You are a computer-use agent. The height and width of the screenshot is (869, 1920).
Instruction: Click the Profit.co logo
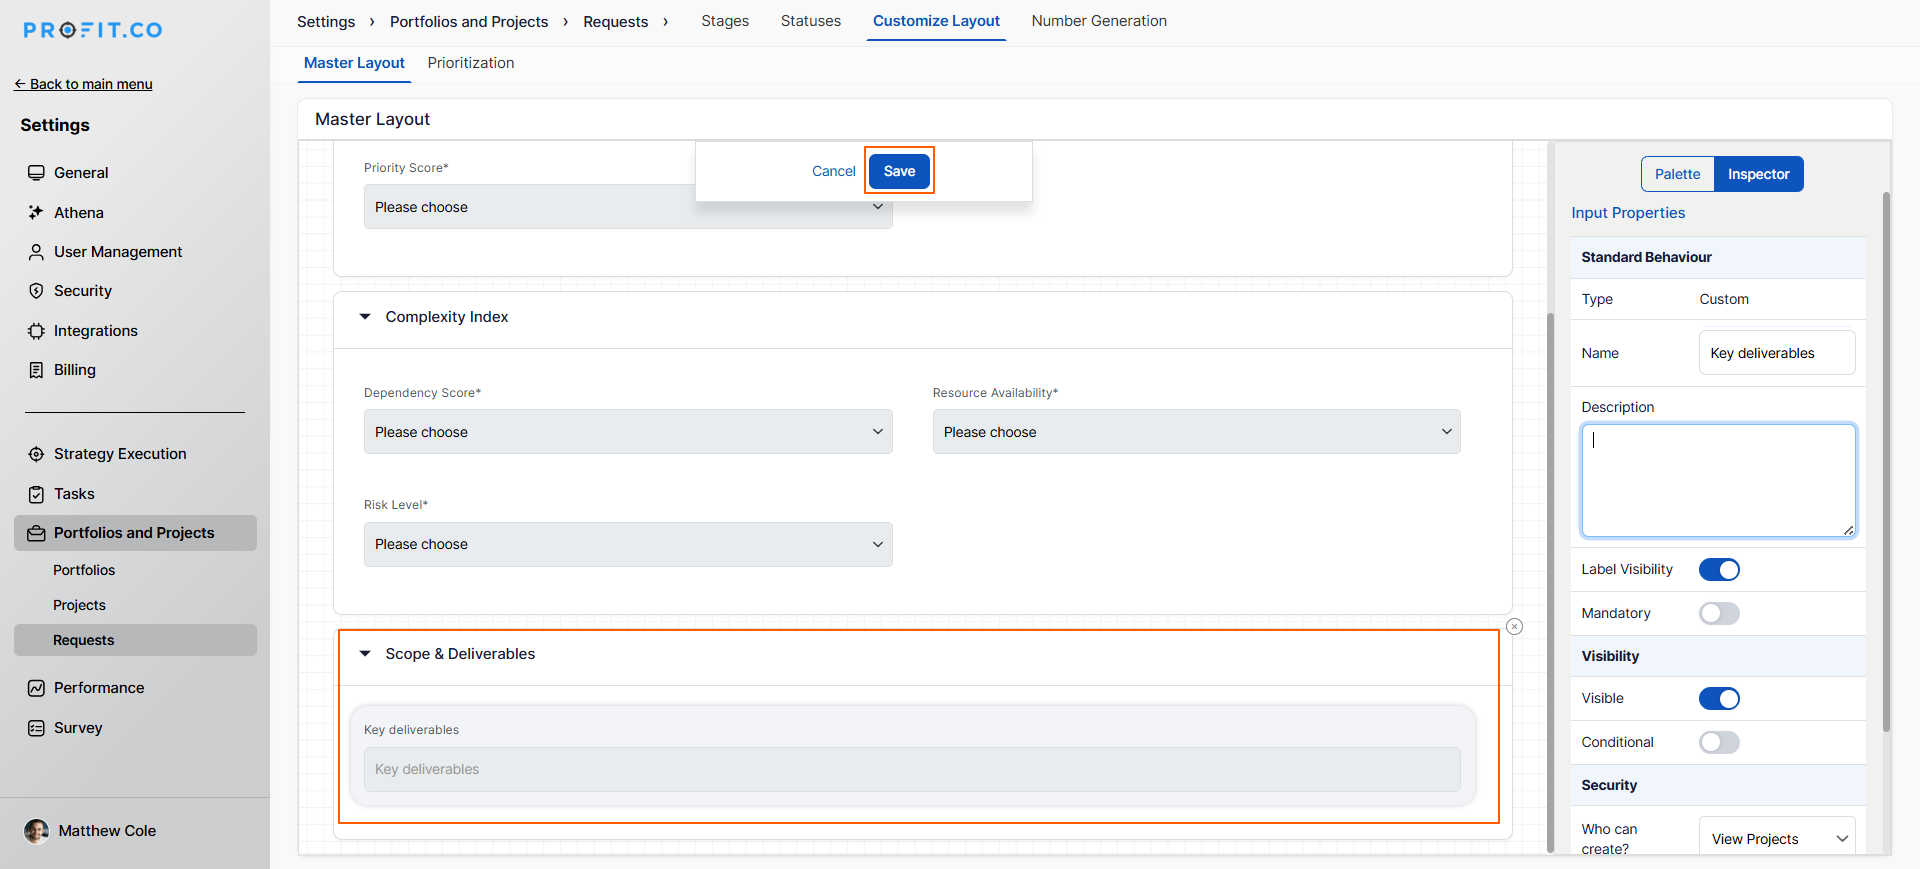[92, 30]
